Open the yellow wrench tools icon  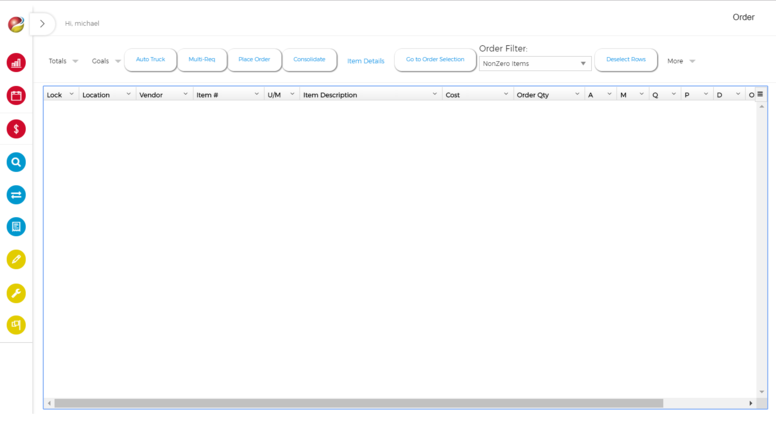[16, 293]
